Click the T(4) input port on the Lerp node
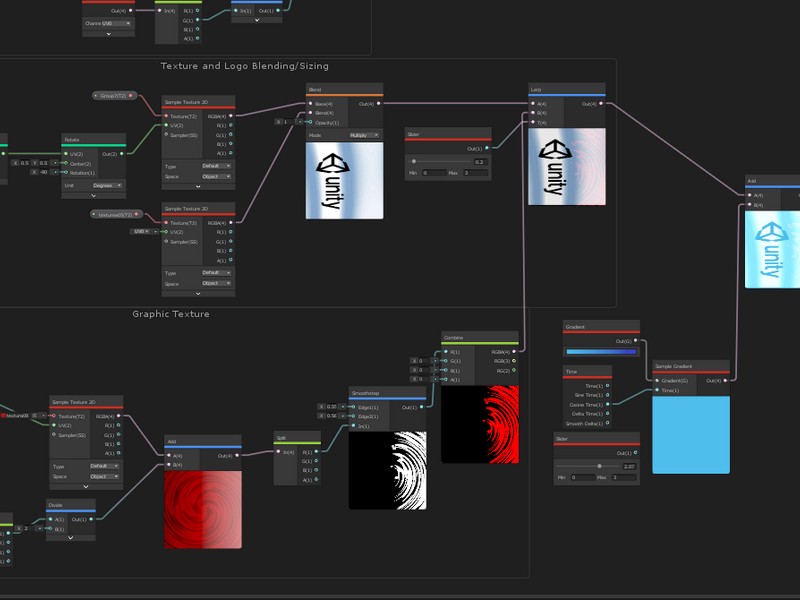This screenshot has height=600, width=800. tap(531, 122)
